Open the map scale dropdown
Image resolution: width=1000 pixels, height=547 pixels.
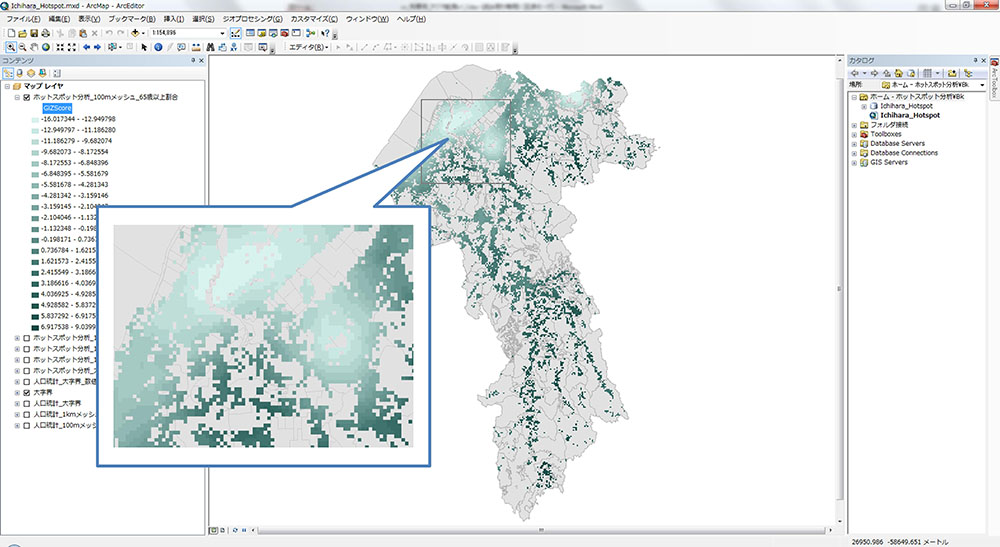[x=224, y=33]
